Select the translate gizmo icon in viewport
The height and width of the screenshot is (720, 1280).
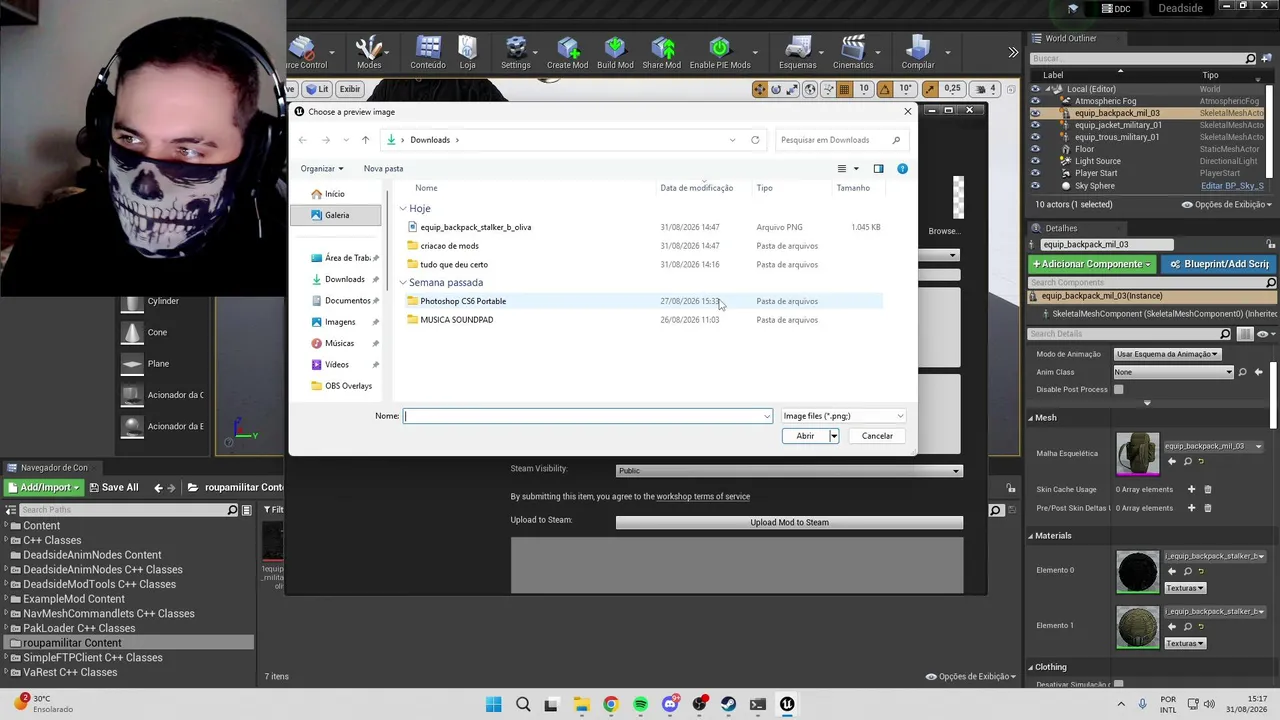point(760,89)
